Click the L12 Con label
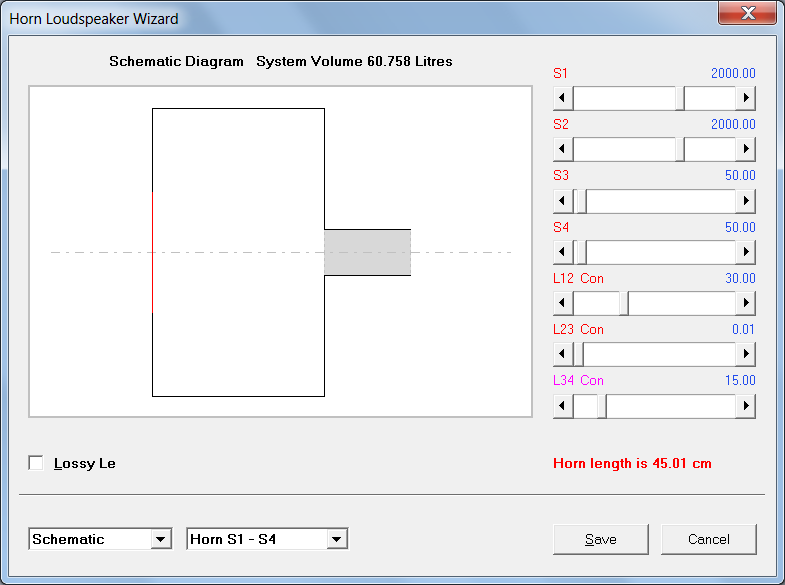785x585 pixels. (578, 278)
